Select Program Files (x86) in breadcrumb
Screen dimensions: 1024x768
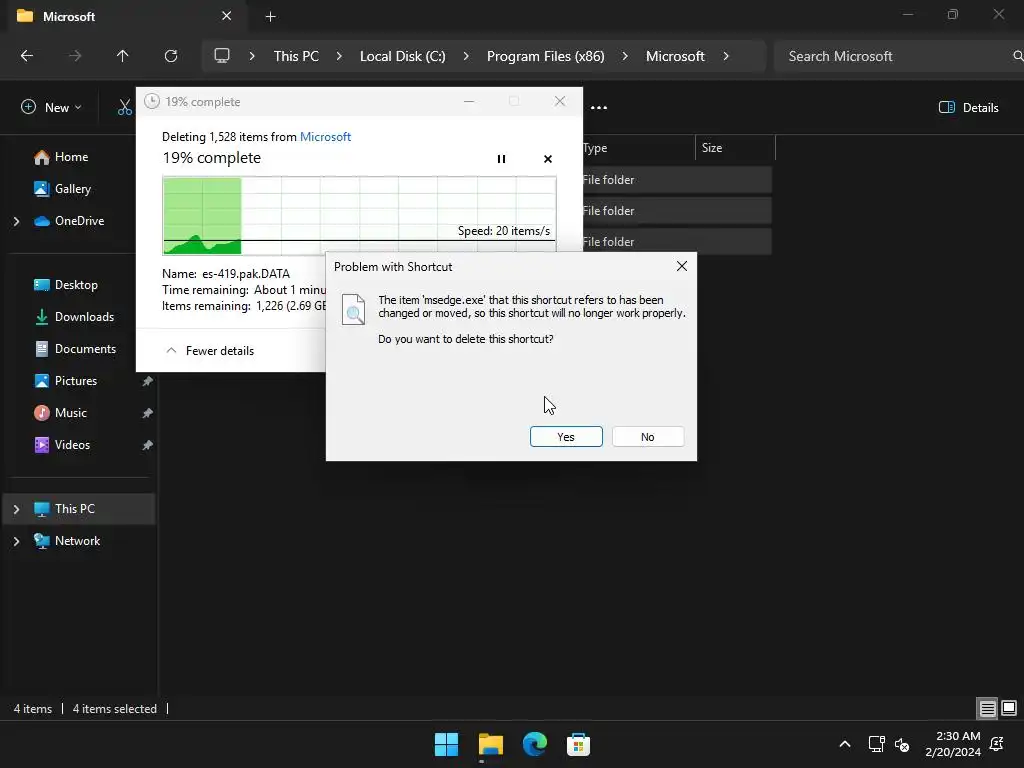545,56
